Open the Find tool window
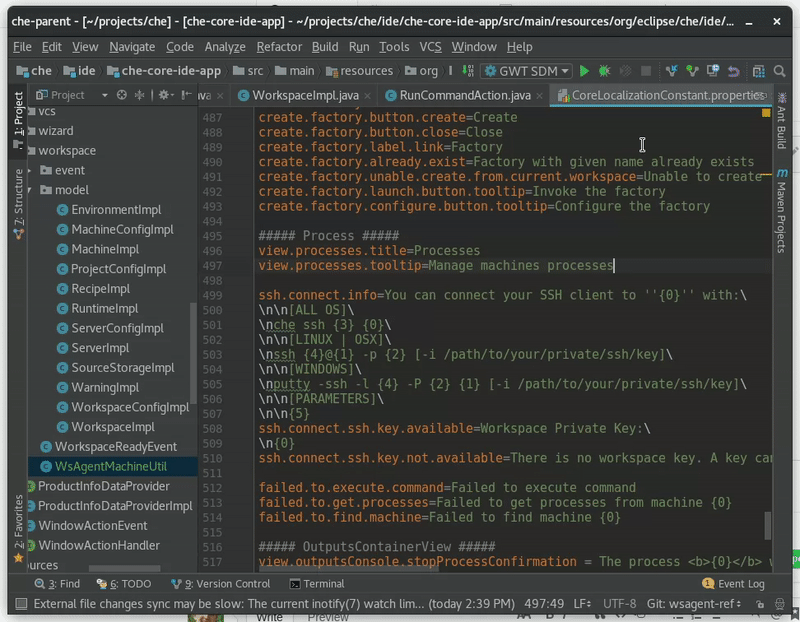The image size is (800, 622). [x=57, y=584]
